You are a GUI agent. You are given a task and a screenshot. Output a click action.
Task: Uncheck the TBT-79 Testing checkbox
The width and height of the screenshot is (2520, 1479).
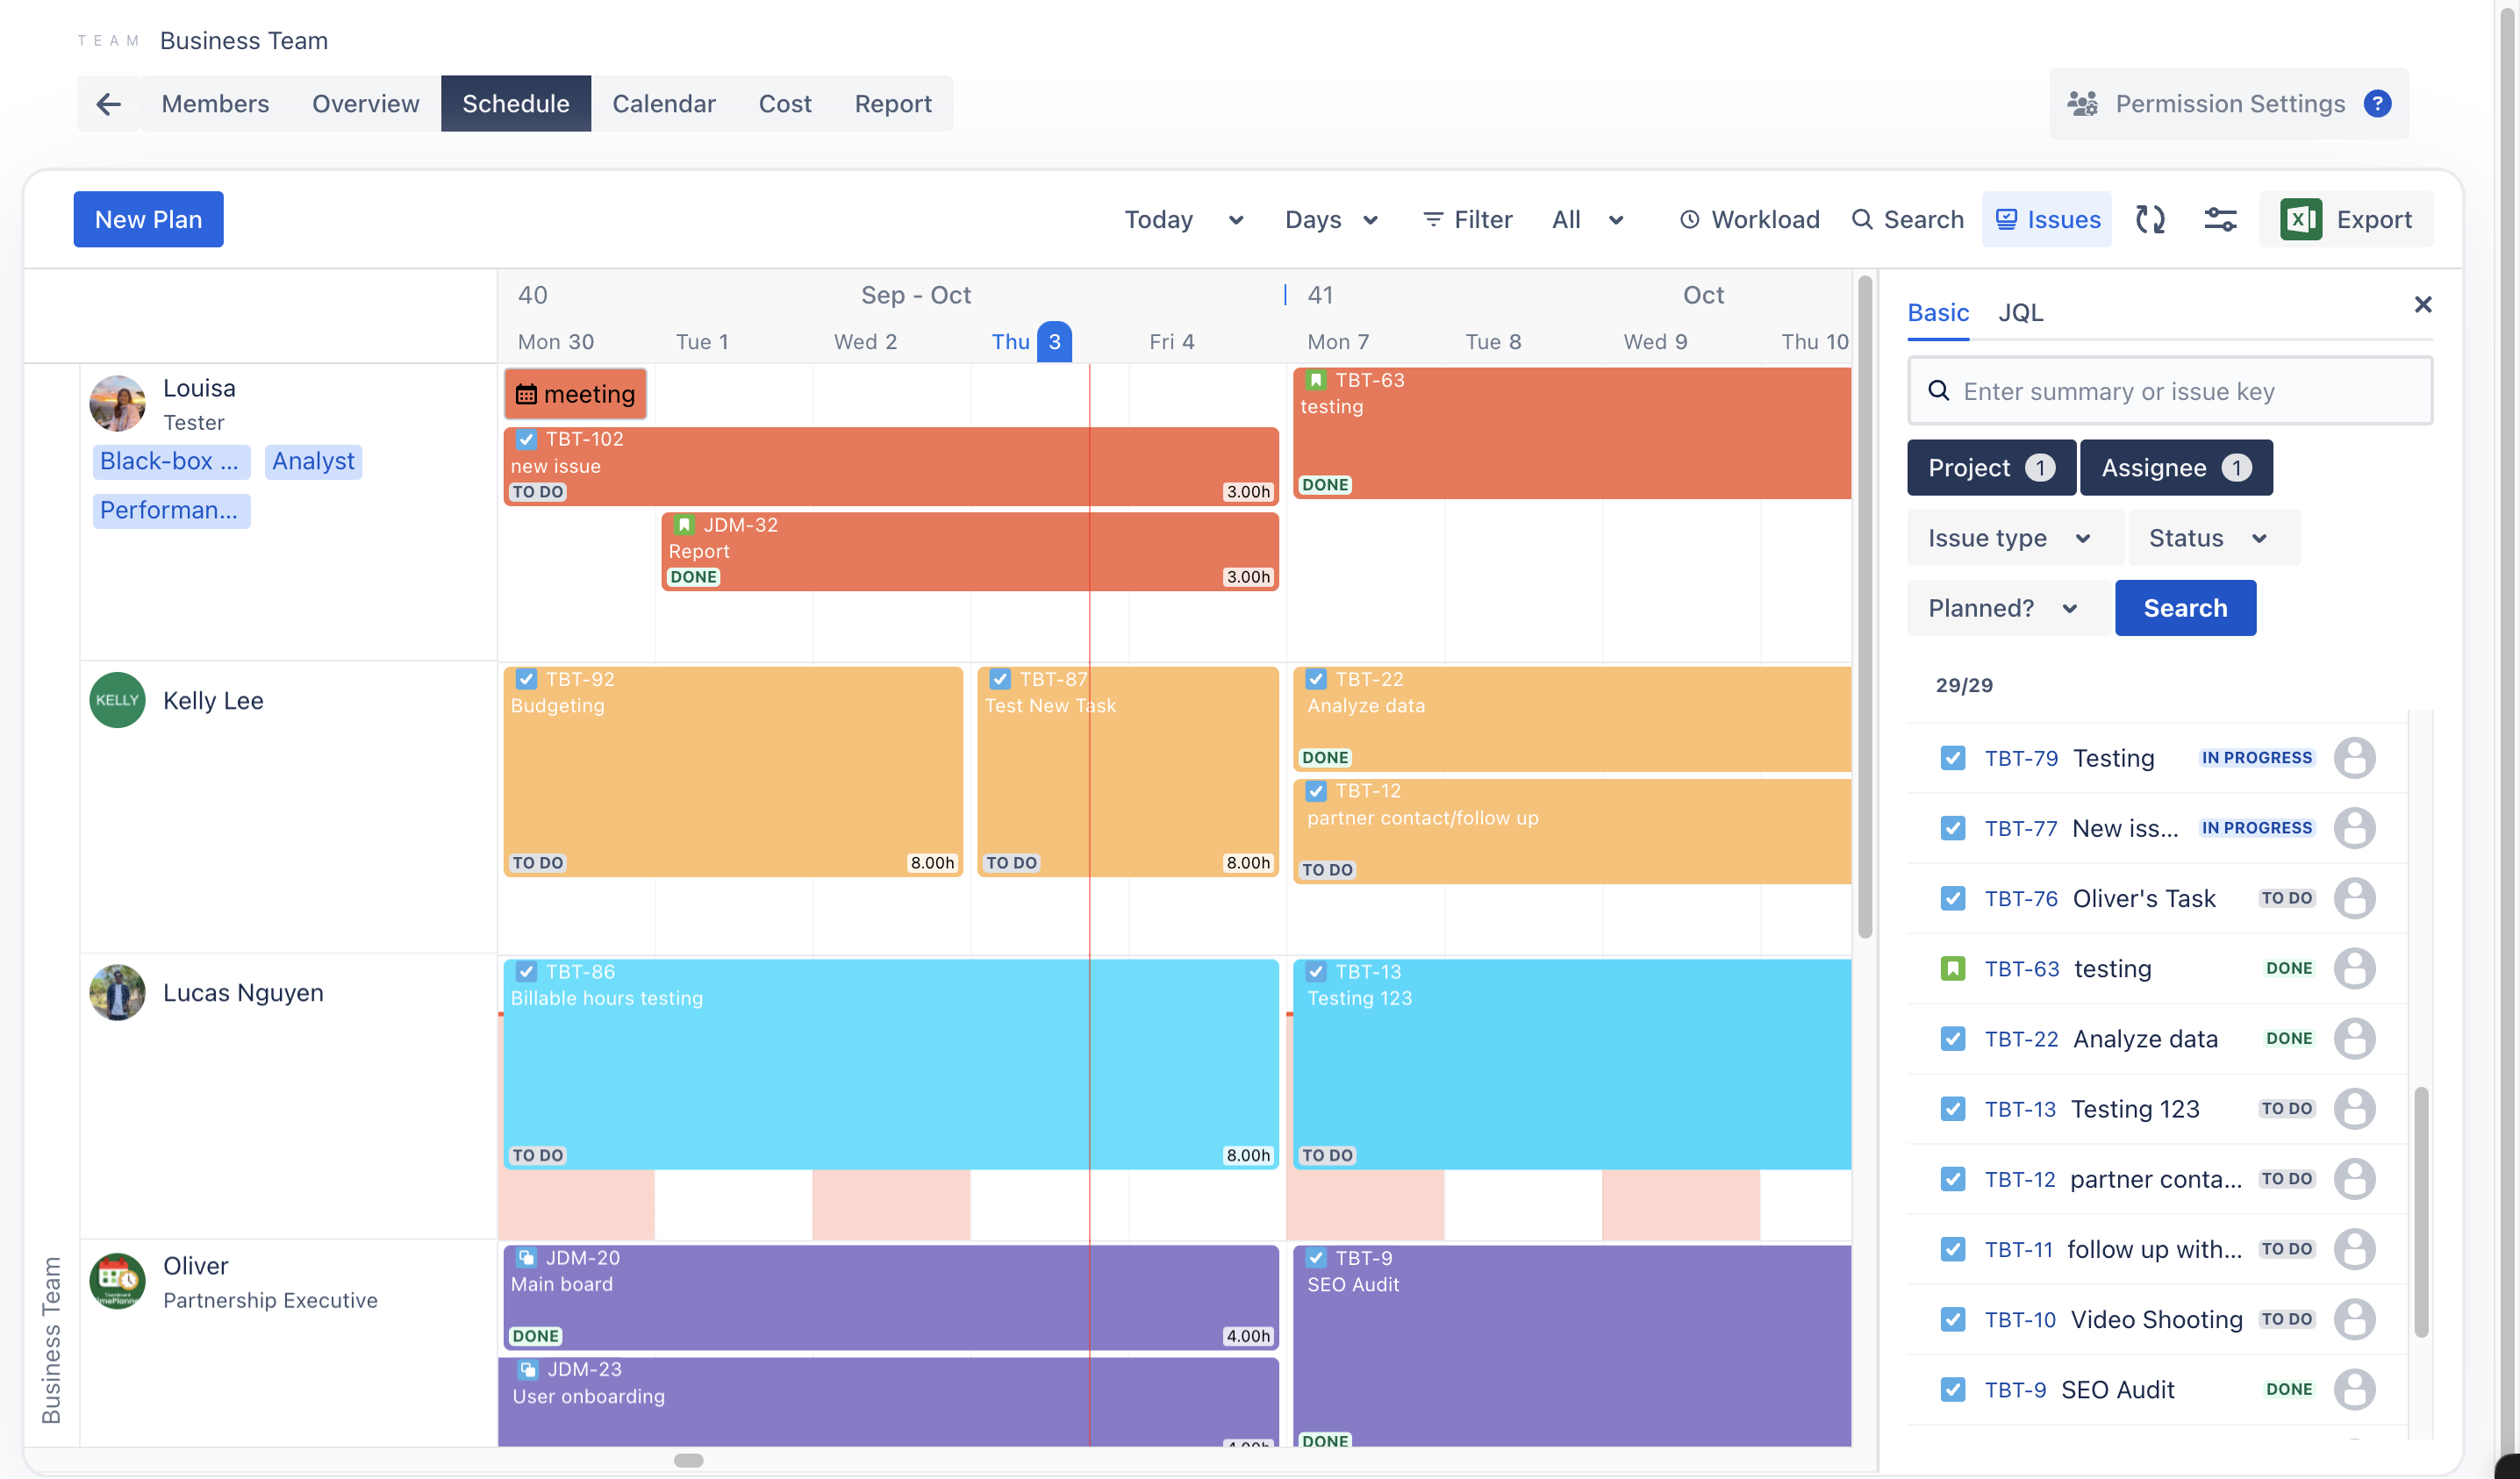click(1953, 758)
